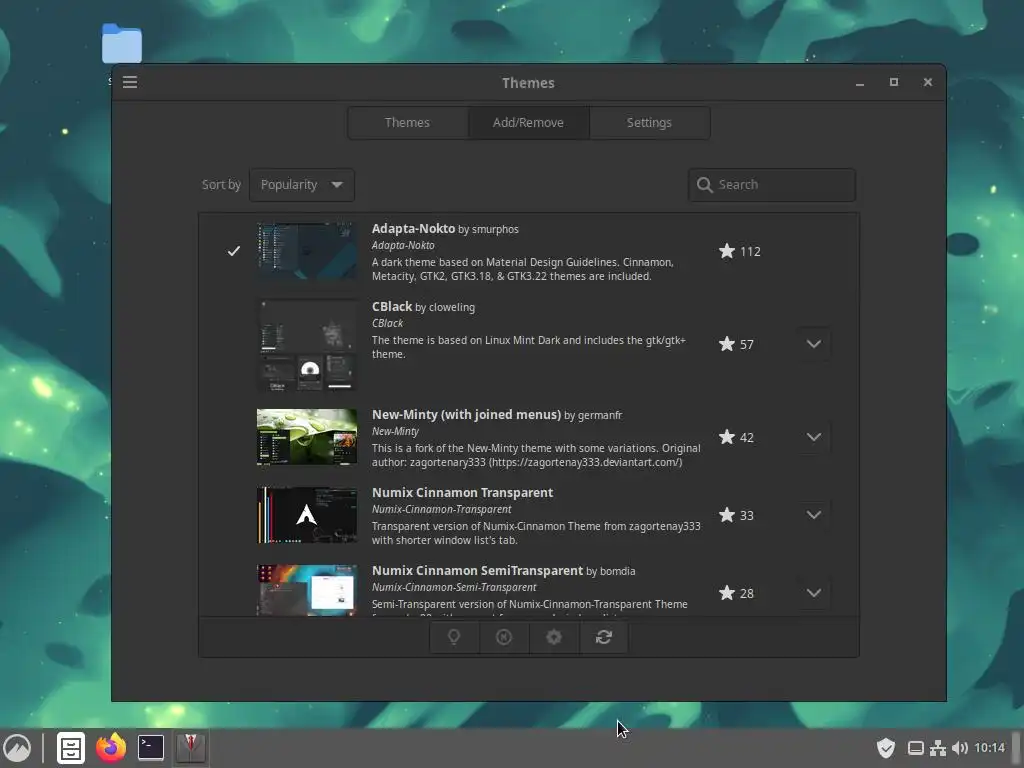Click the download arrow for New-Minty

814,437
